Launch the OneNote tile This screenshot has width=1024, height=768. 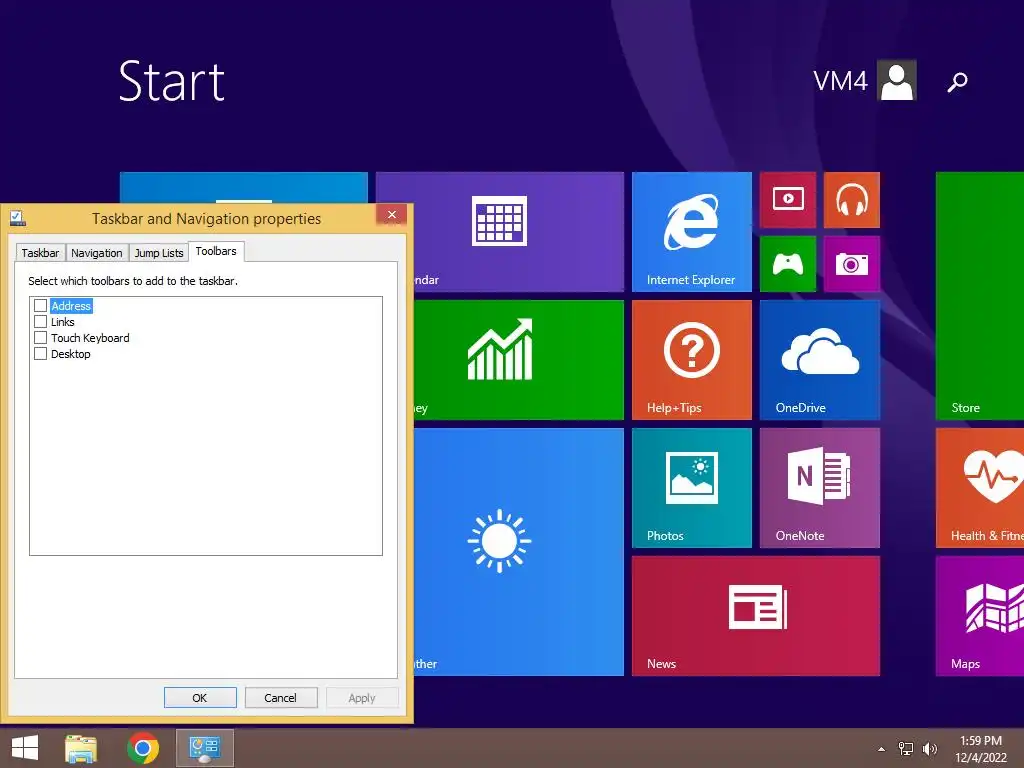[820, 488]
